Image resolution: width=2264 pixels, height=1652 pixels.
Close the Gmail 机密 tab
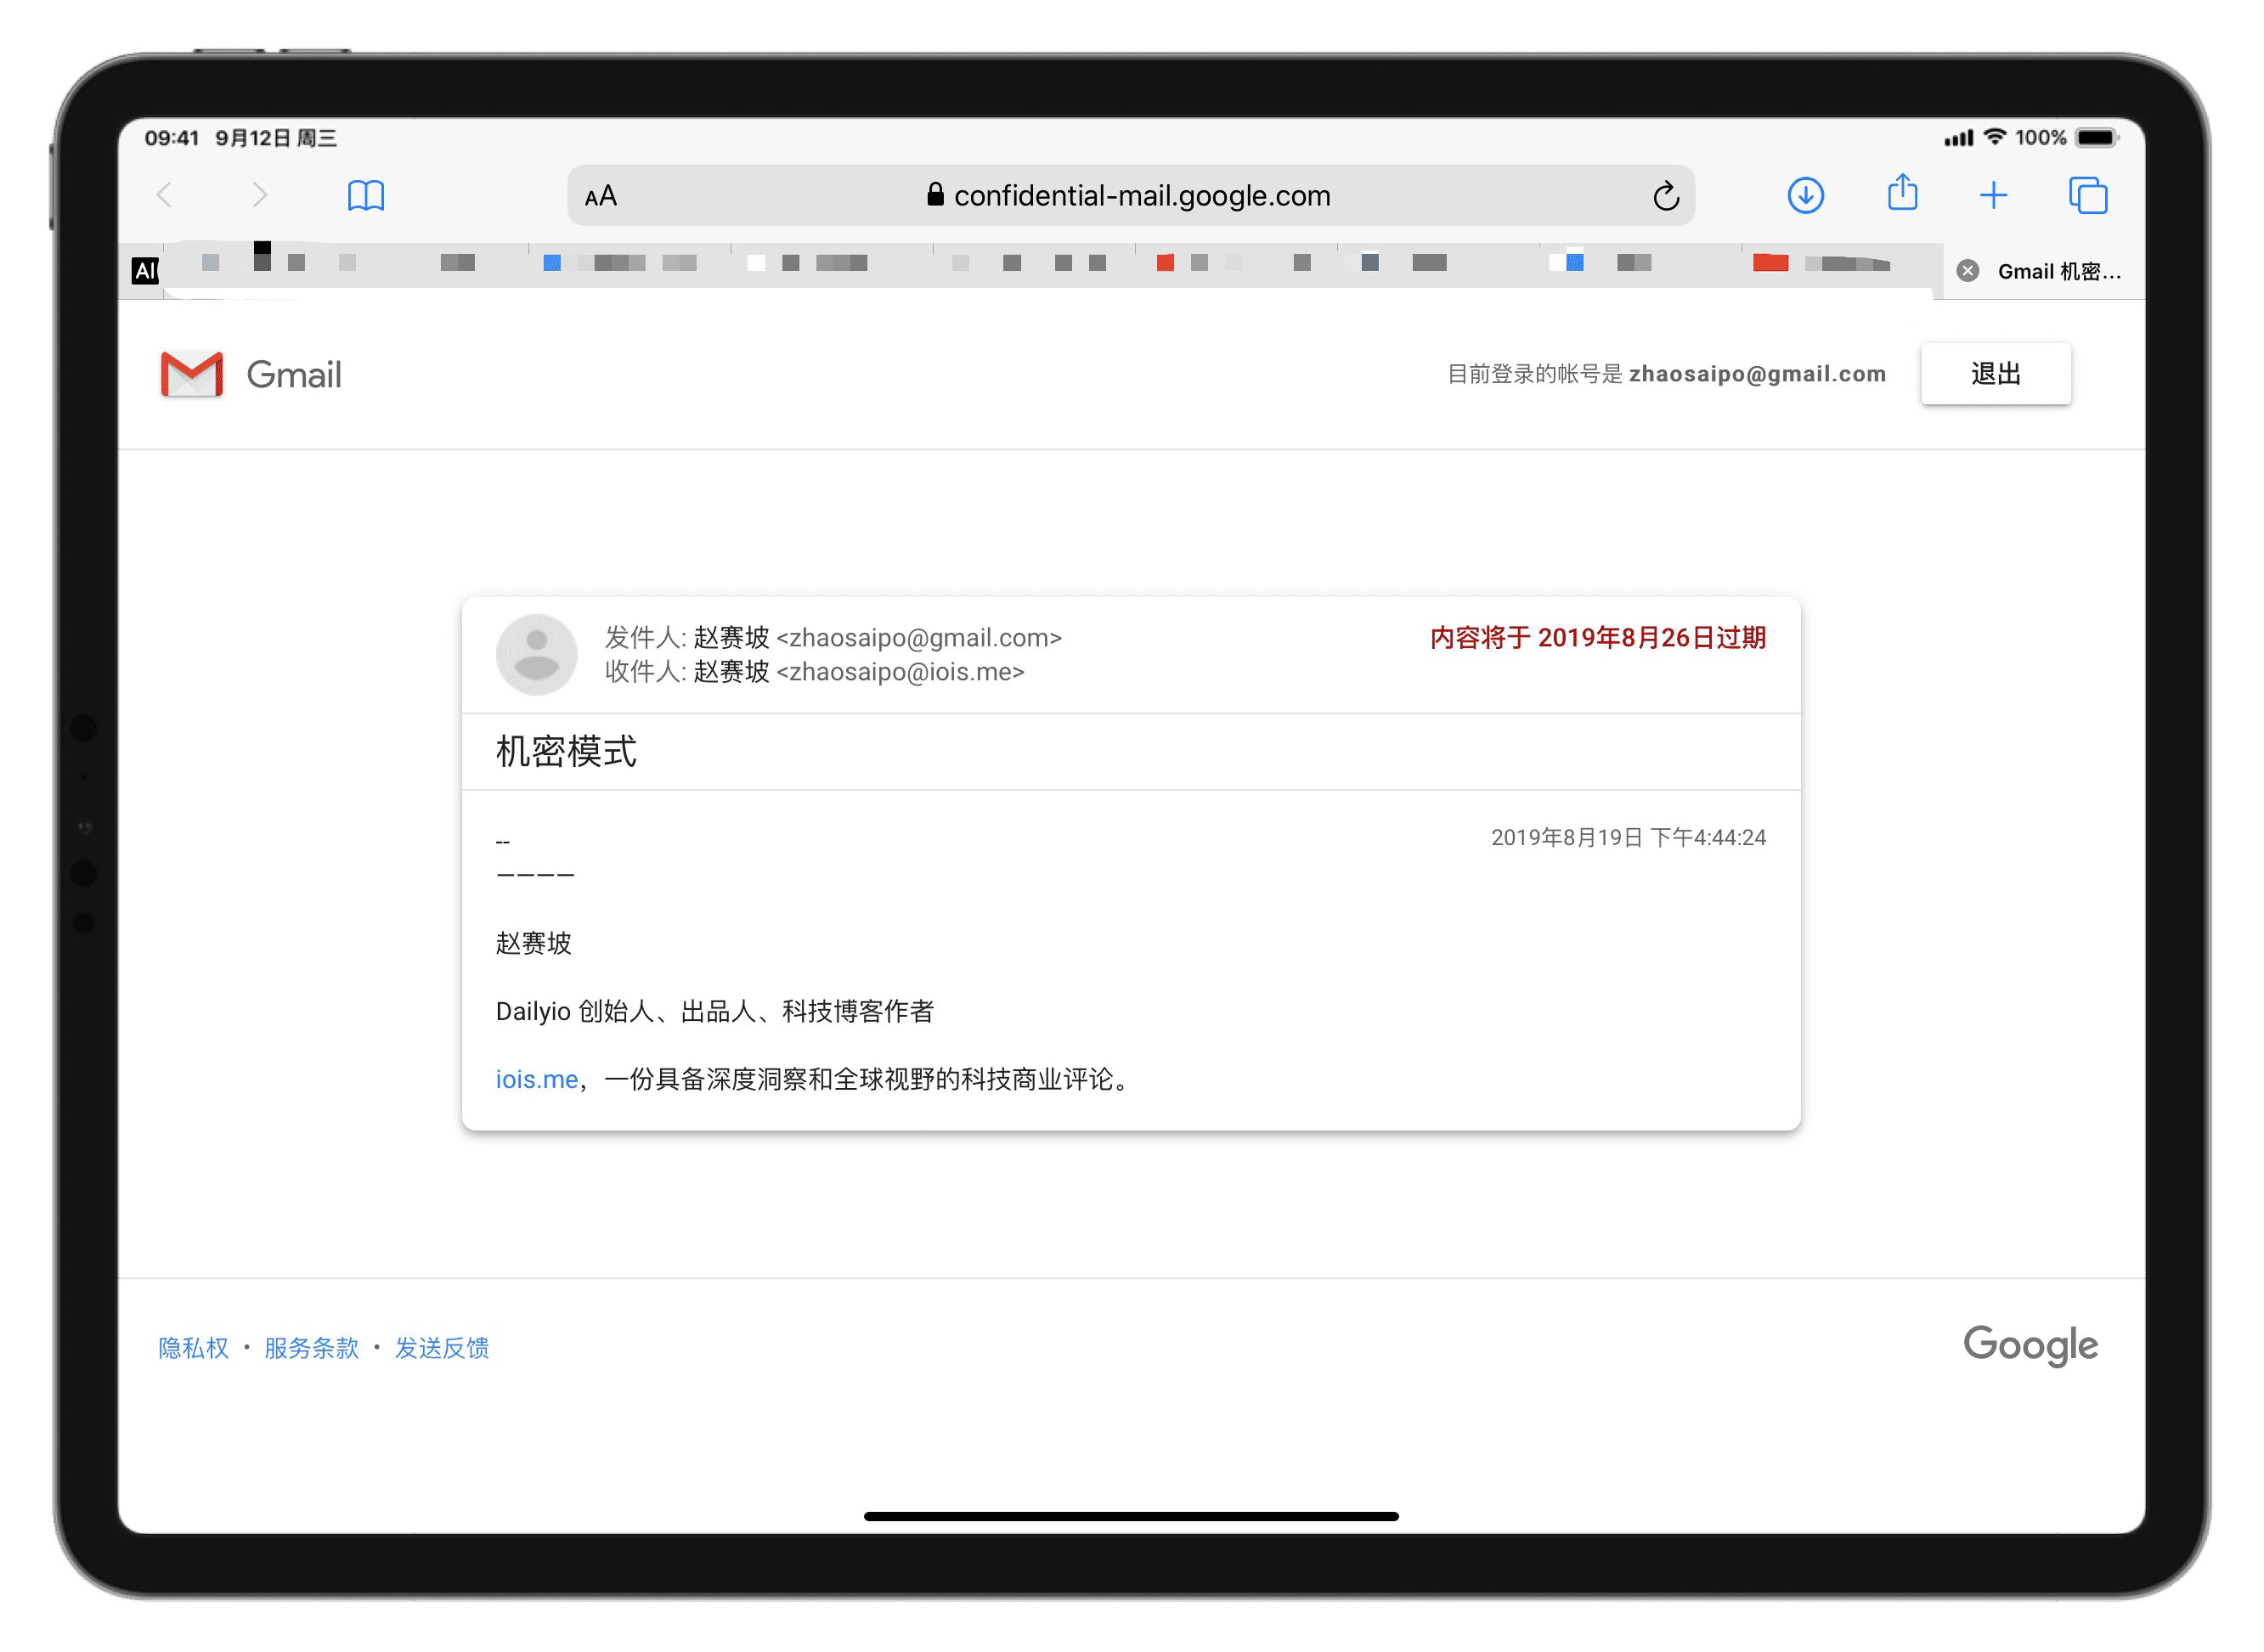1968,271
